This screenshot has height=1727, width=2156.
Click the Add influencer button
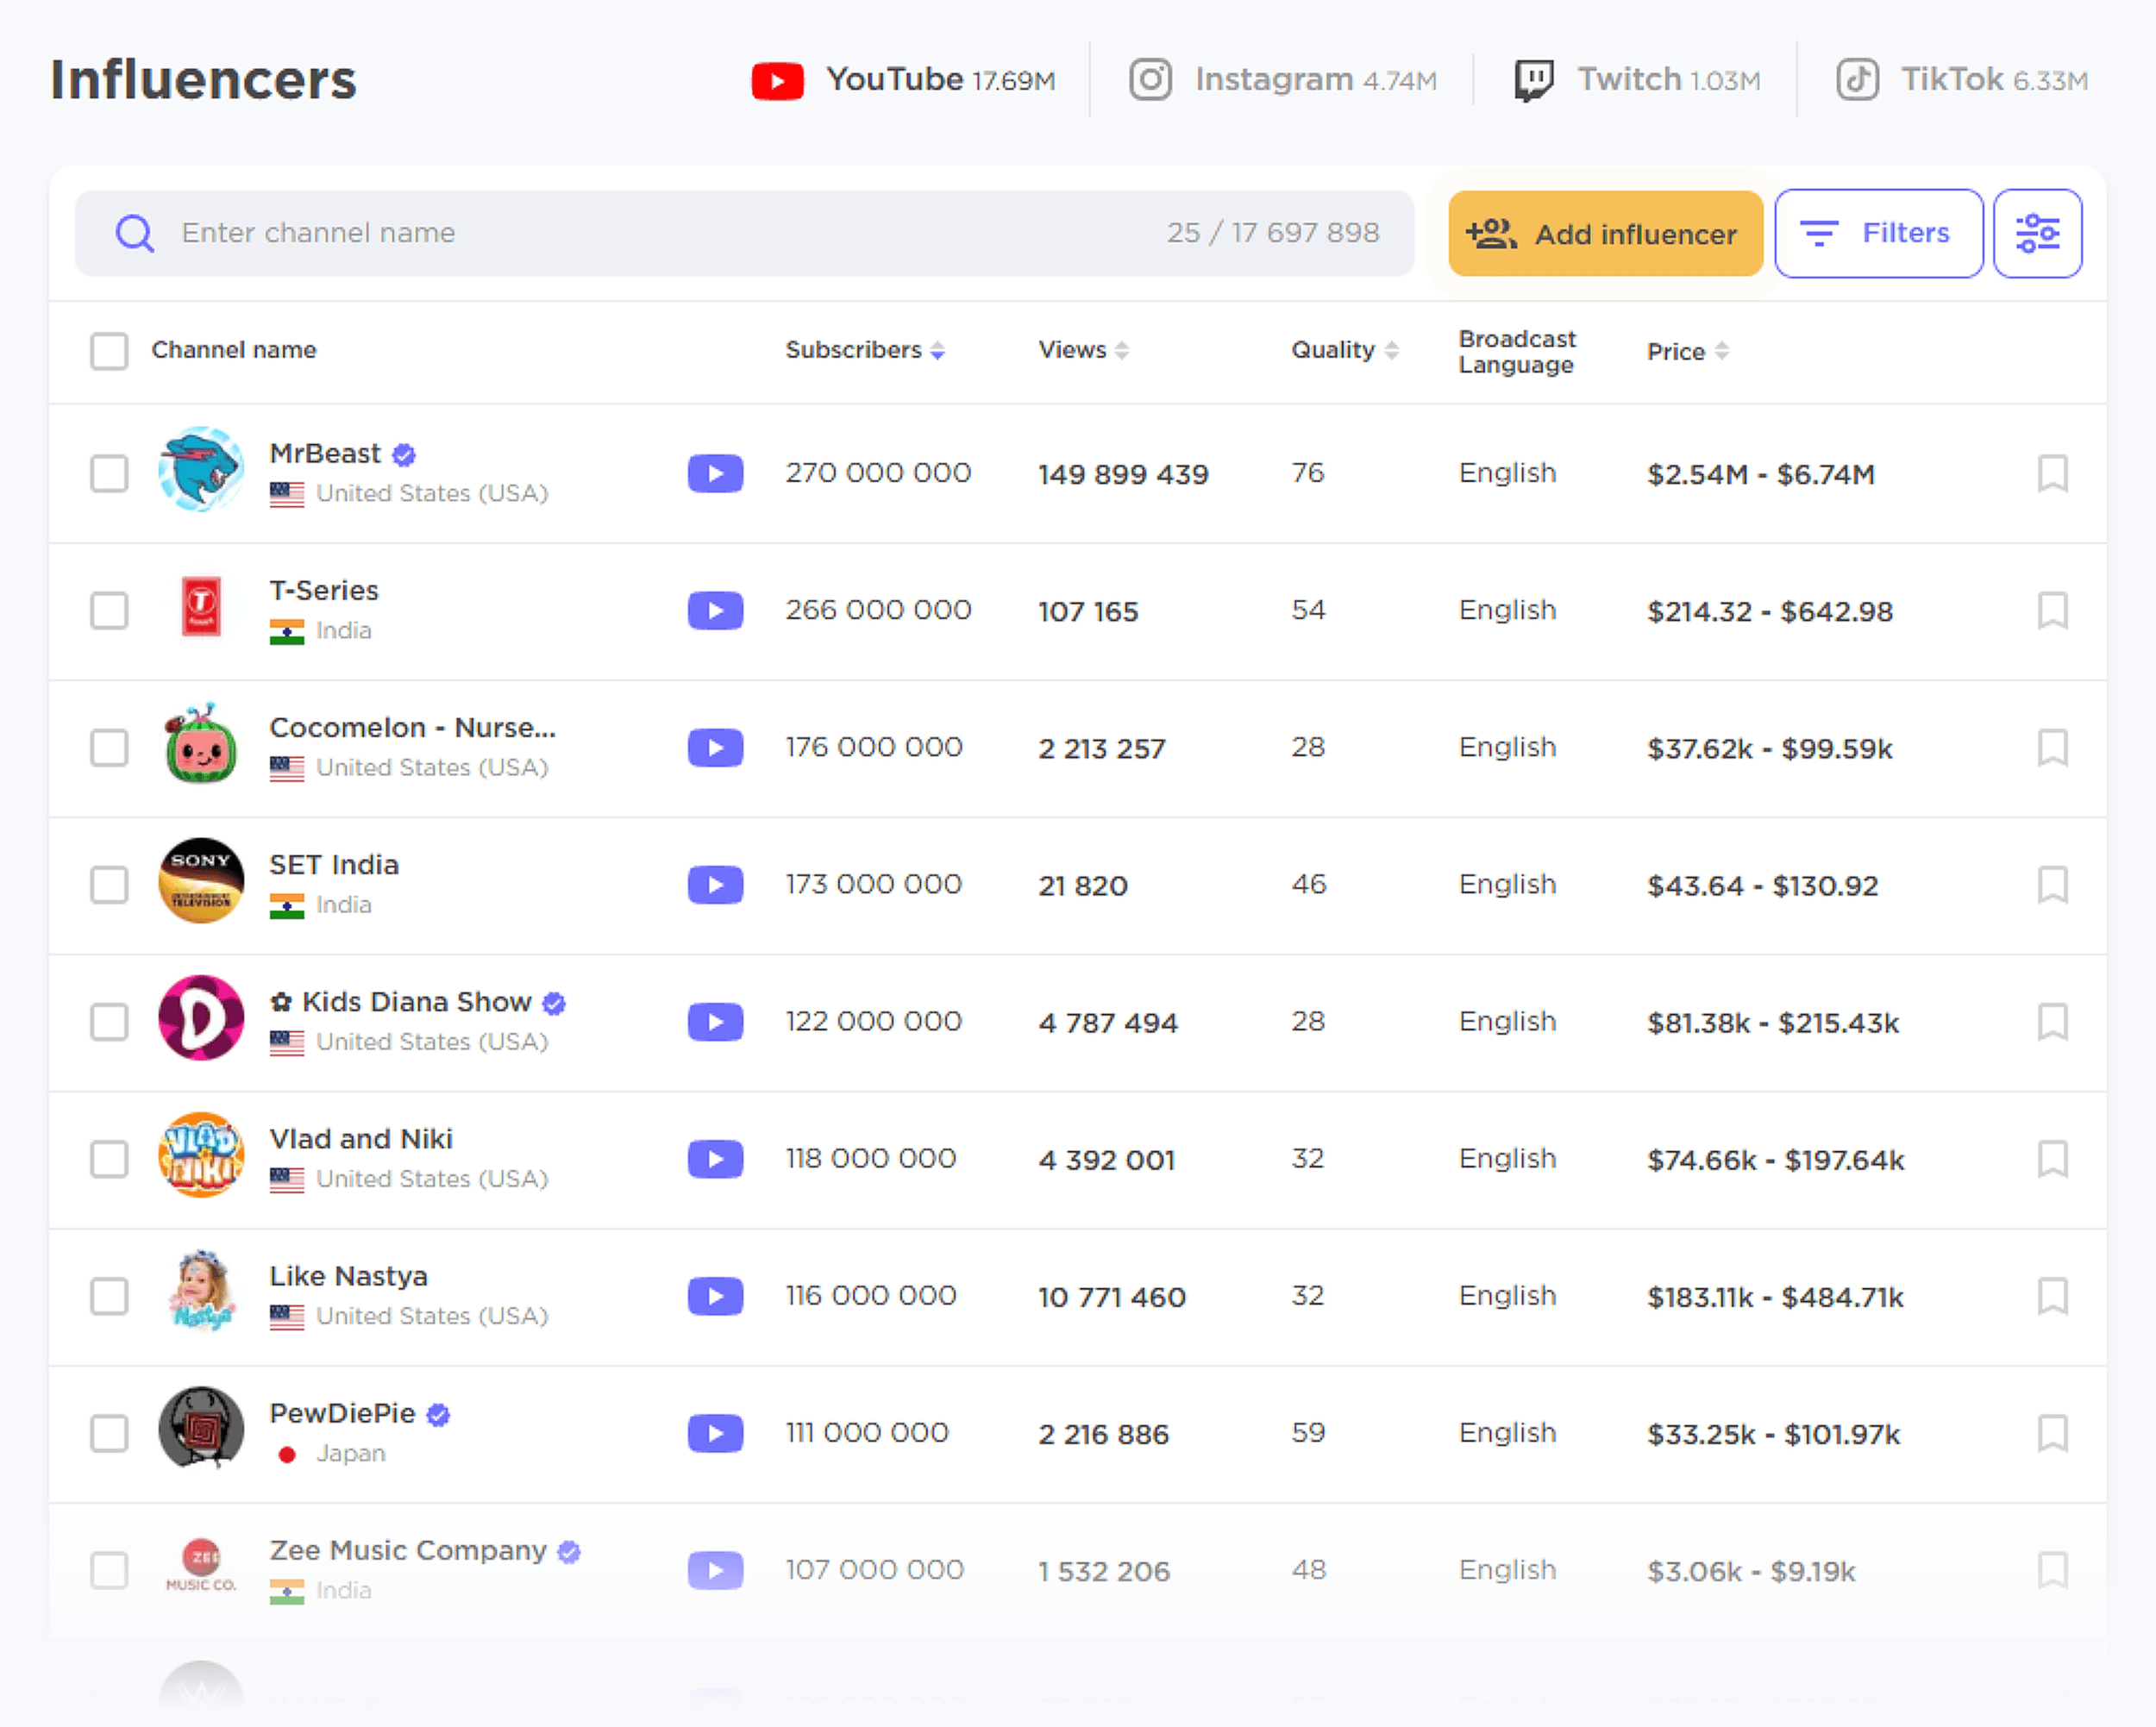point(1604,233)
